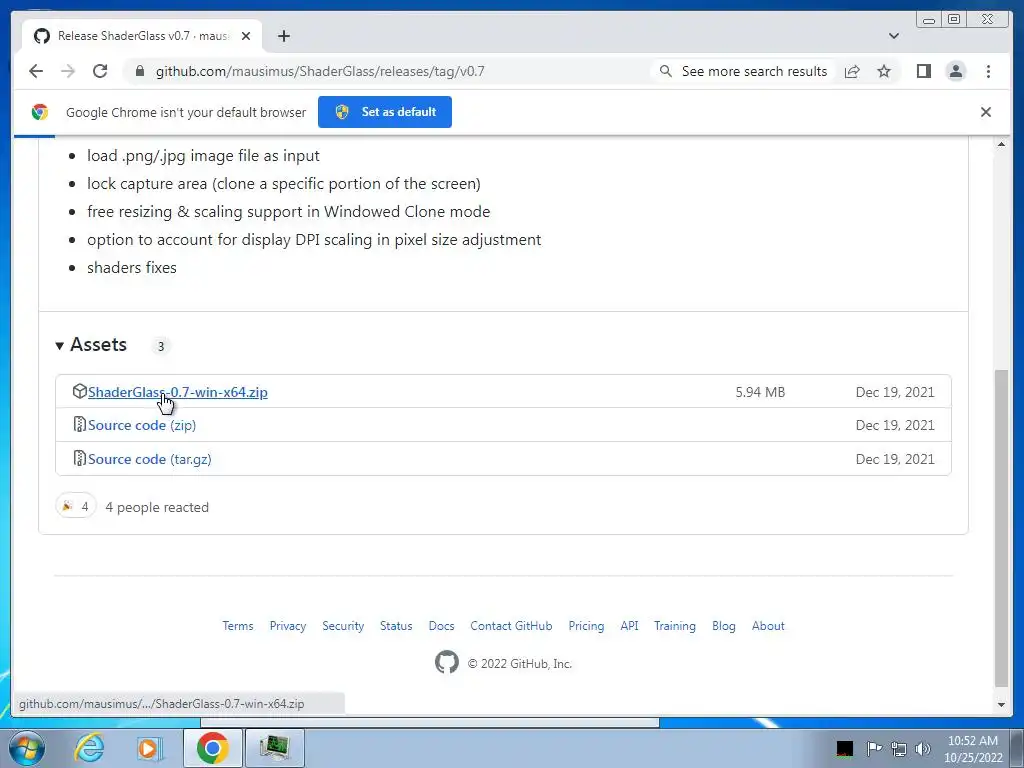Viewport: 1024px width, 768px height.
Task: Reload the current page
Action: pos(100,71)
